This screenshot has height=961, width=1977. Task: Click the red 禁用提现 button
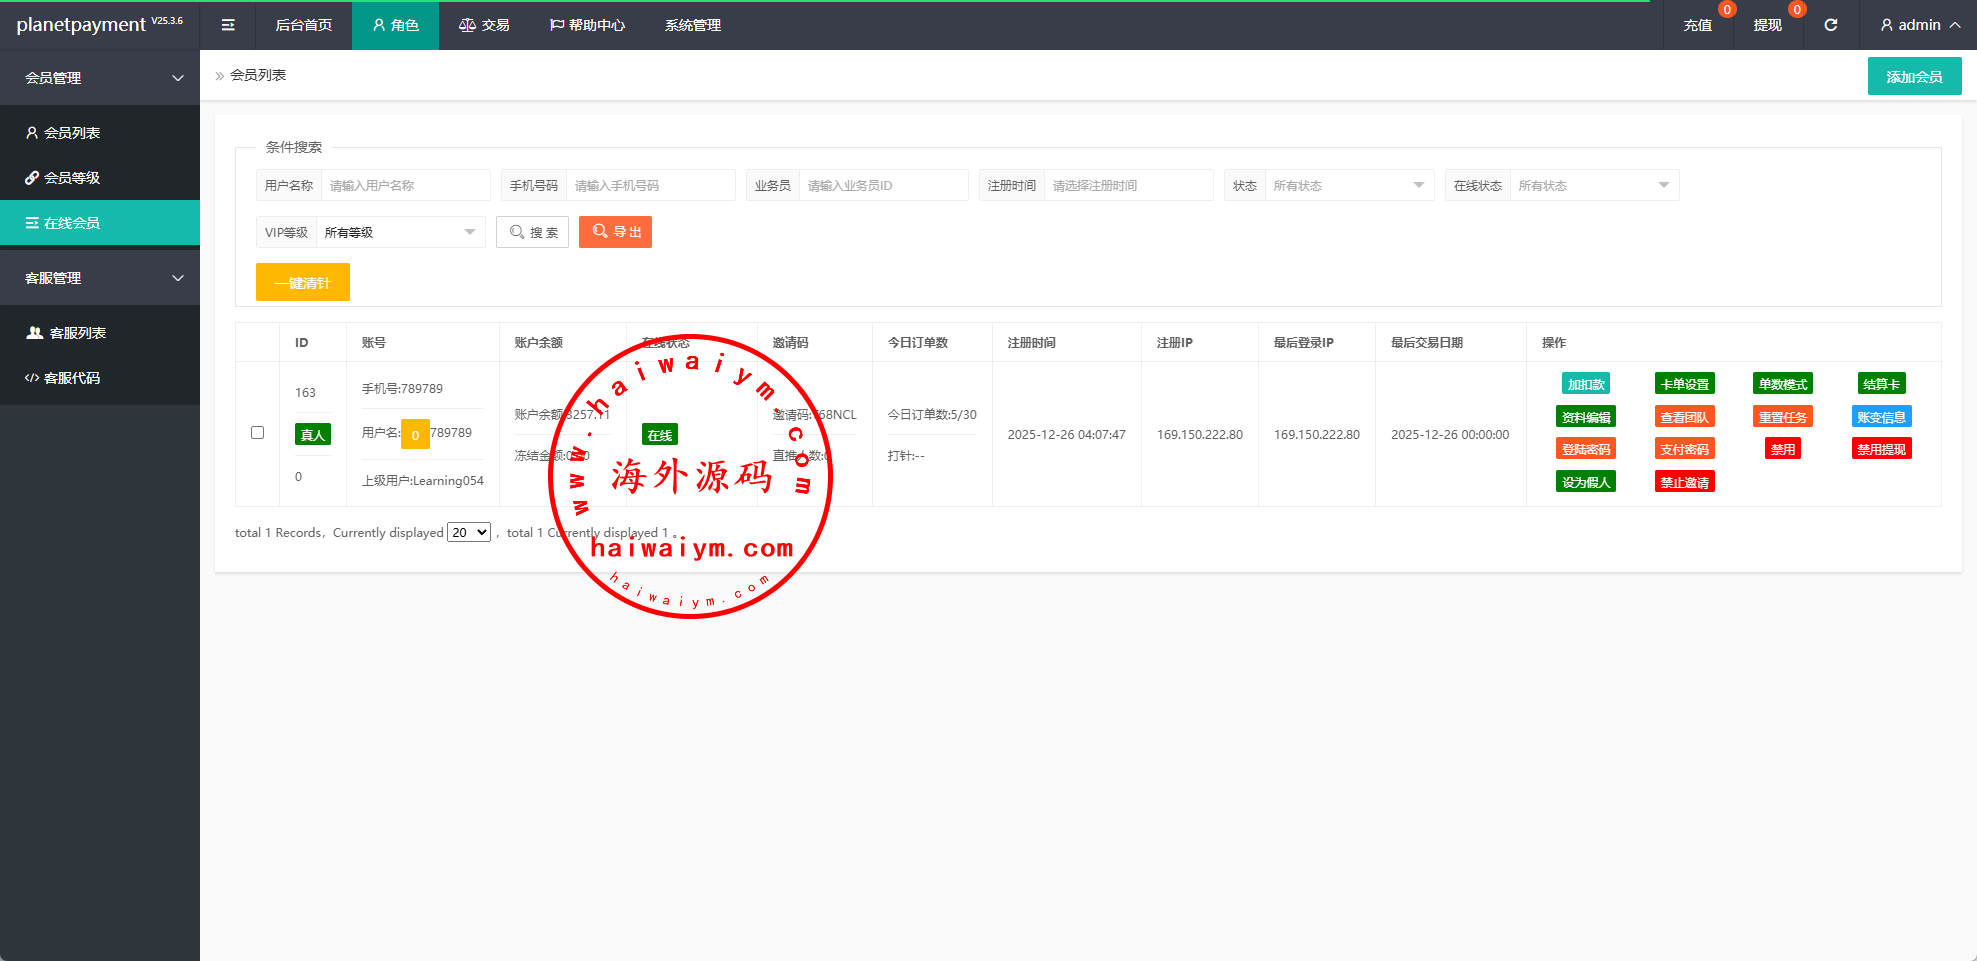[1881, 449]
